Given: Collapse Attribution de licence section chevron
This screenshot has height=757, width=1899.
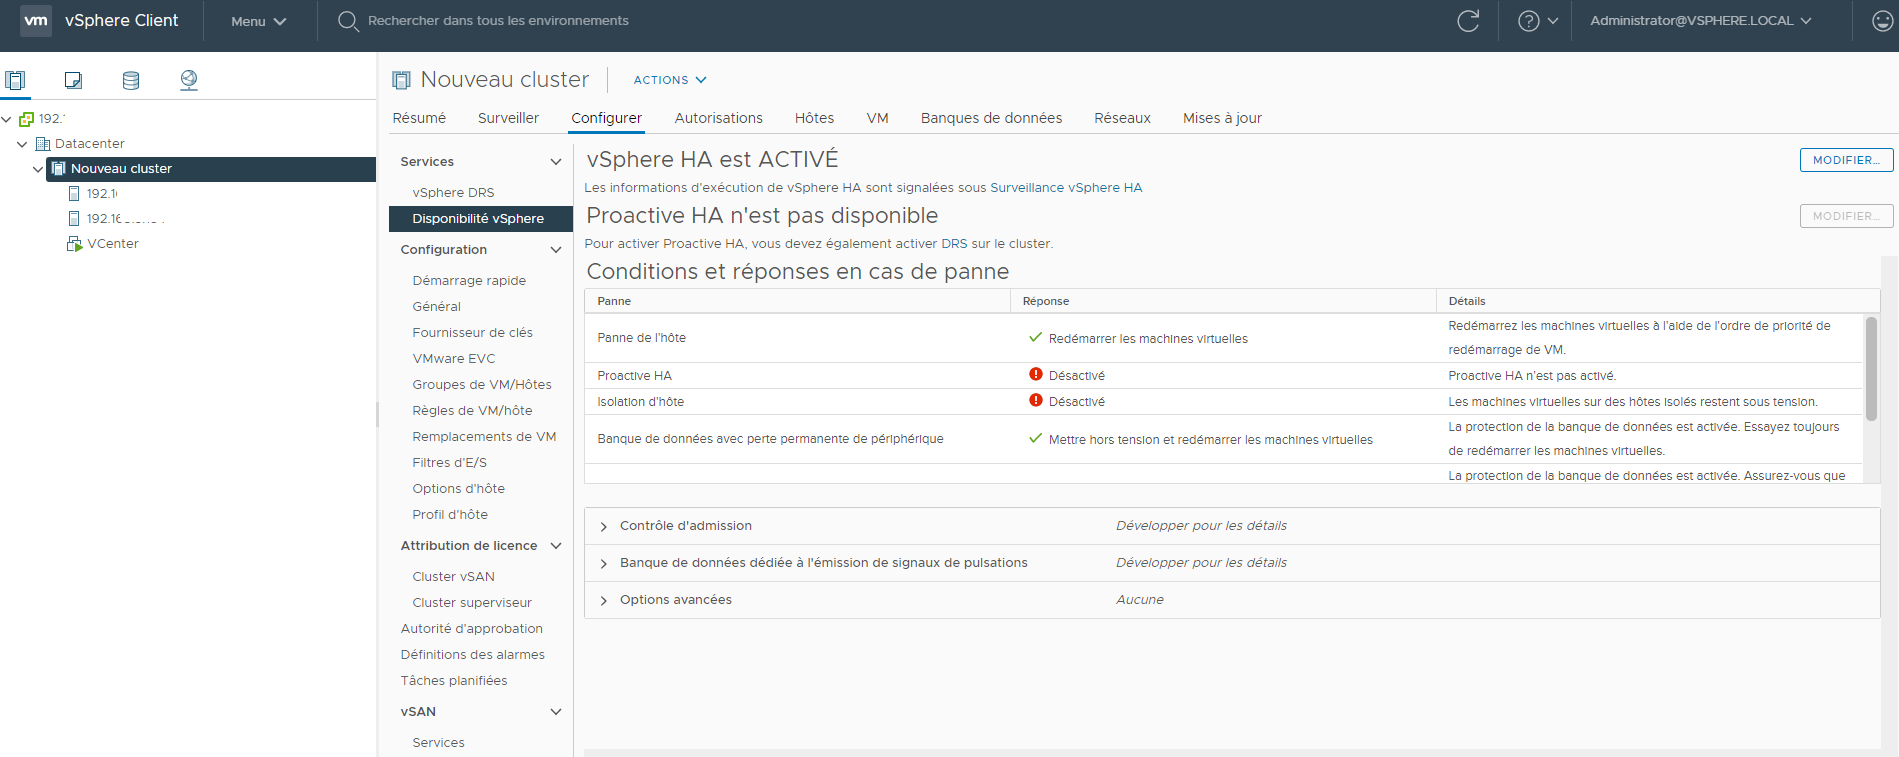Looking at the screenshot, I should click(x=556, y=546).
